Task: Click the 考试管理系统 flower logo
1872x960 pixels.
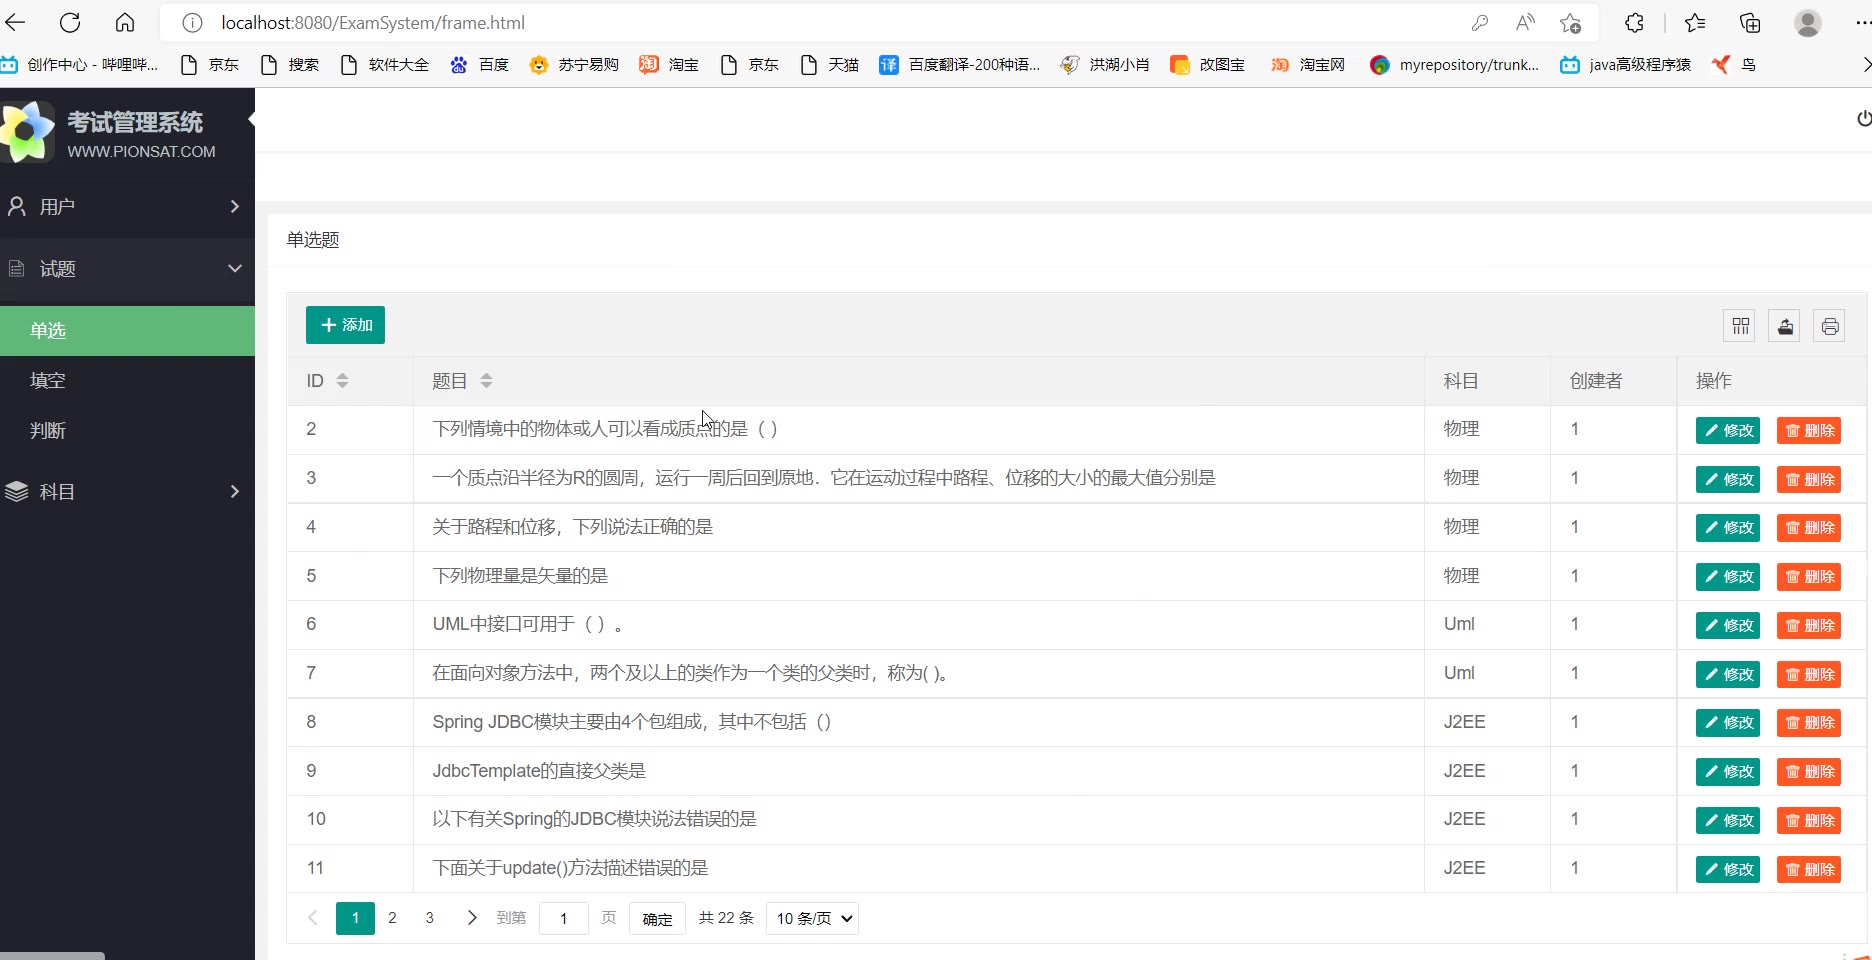Action: 28,131
